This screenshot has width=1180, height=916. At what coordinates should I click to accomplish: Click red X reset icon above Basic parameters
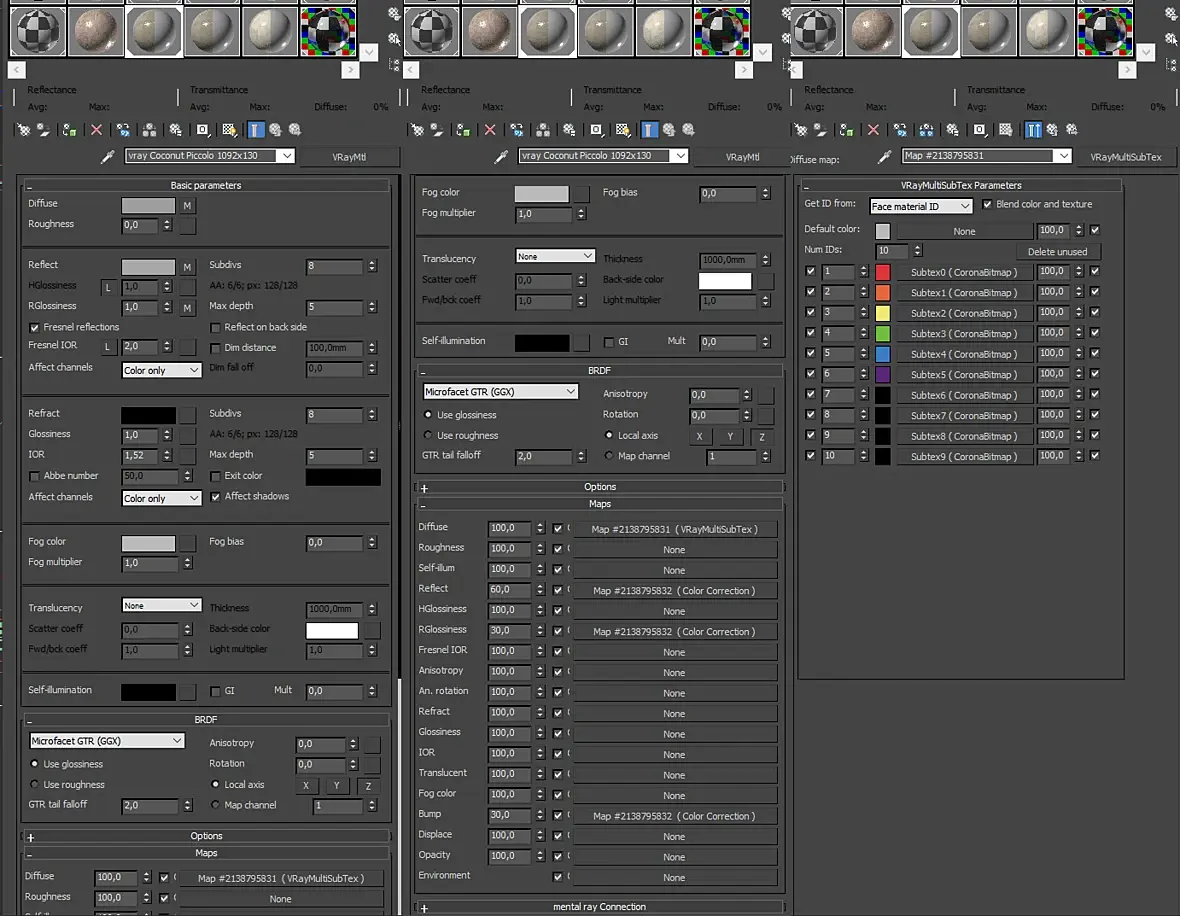point(96,129)
